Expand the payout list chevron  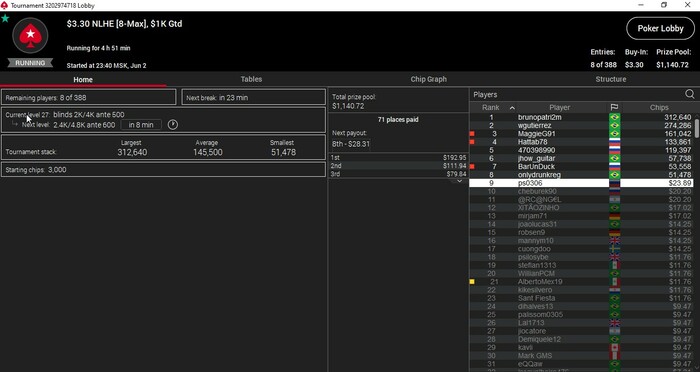coord(459,181)
